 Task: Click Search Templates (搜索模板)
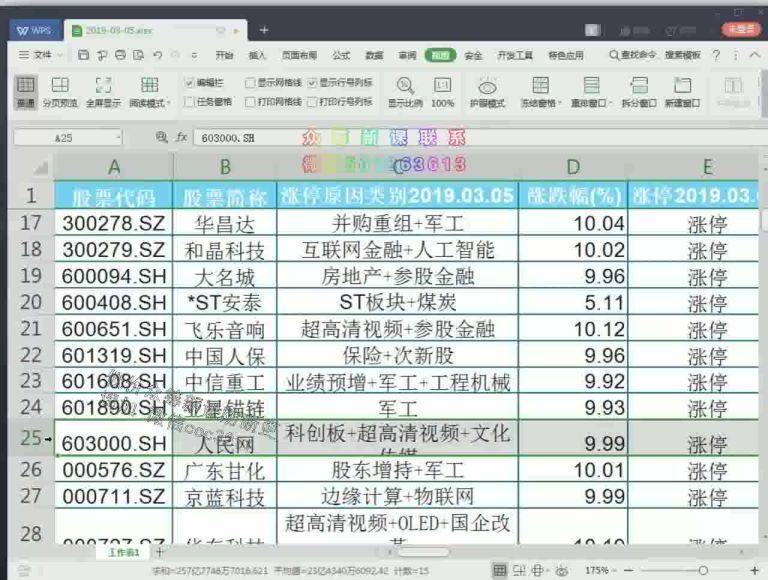click(x=683, y=55)
